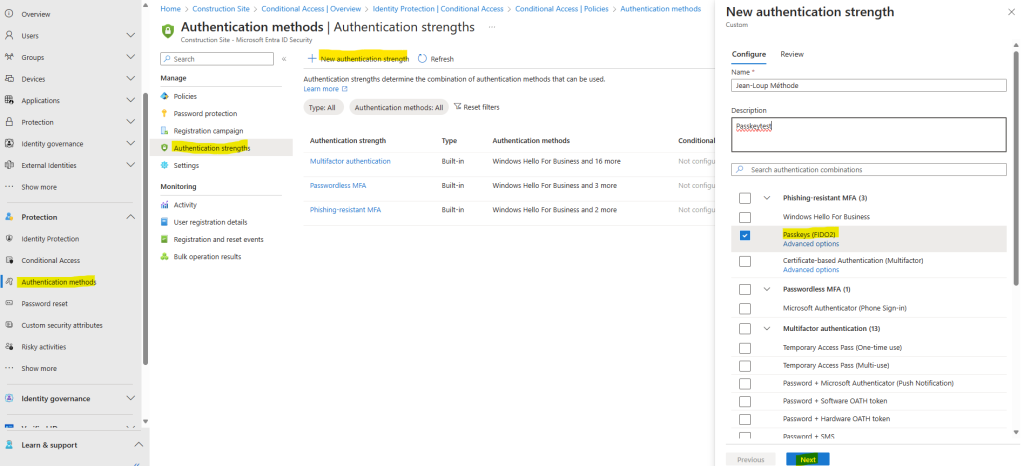This screenshot has width=1024, height=466.
Task: Expand the Devices section chevron
Action: (x=131, y=78)
